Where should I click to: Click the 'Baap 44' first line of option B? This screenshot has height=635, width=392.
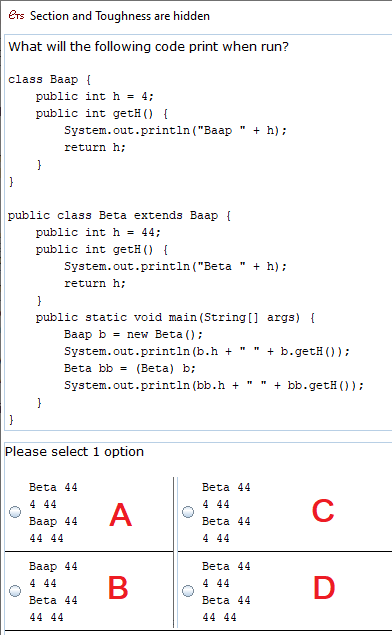pyautogui.click(x=53, y=566)
